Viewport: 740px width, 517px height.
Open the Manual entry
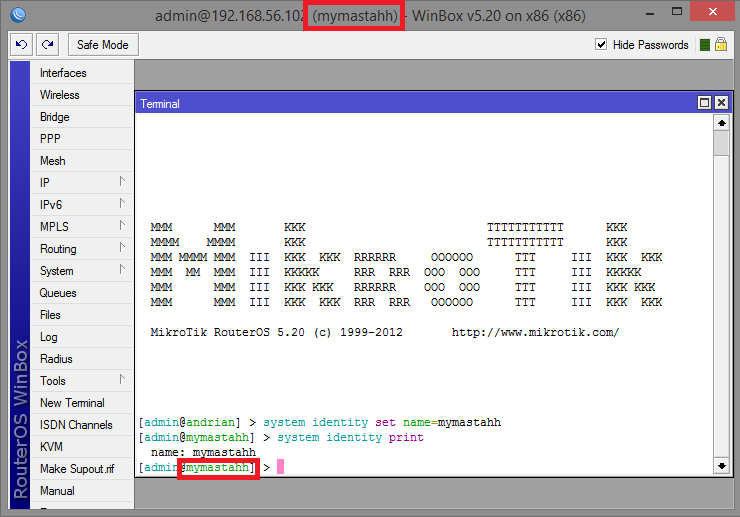(82, 491)
